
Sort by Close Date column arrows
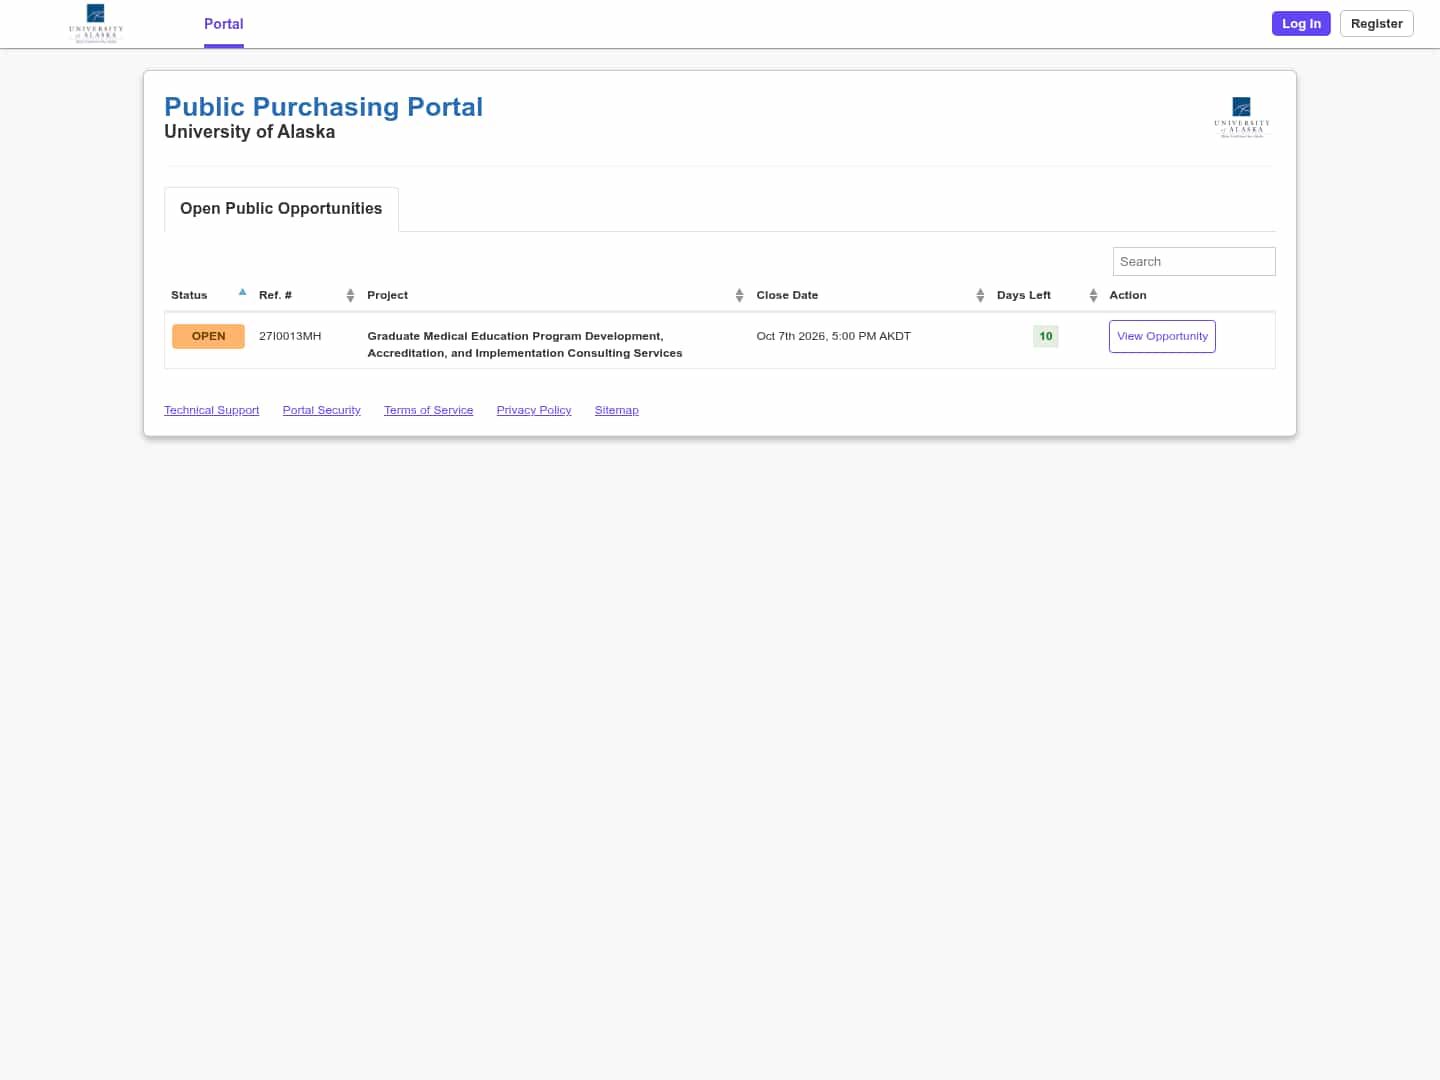click(x=980, y=295)
